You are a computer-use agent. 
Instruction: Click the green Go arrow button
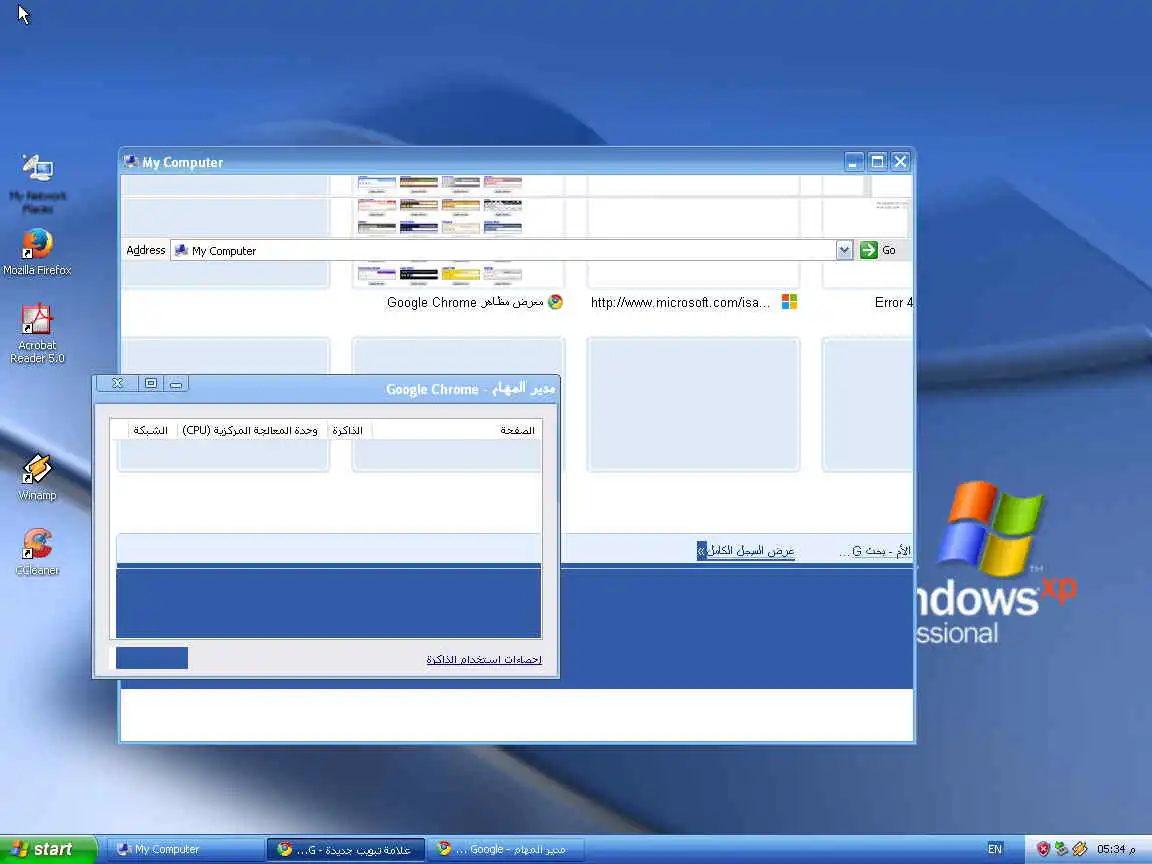[868, 250]
